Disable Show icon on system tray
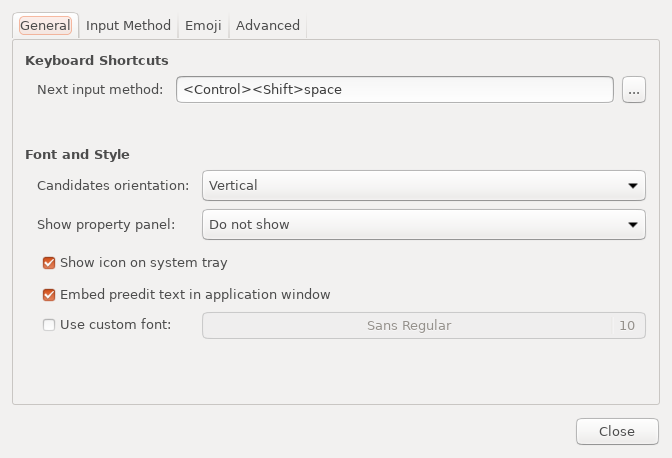Viewport: 672px width, 458px height. click(49, 263)
